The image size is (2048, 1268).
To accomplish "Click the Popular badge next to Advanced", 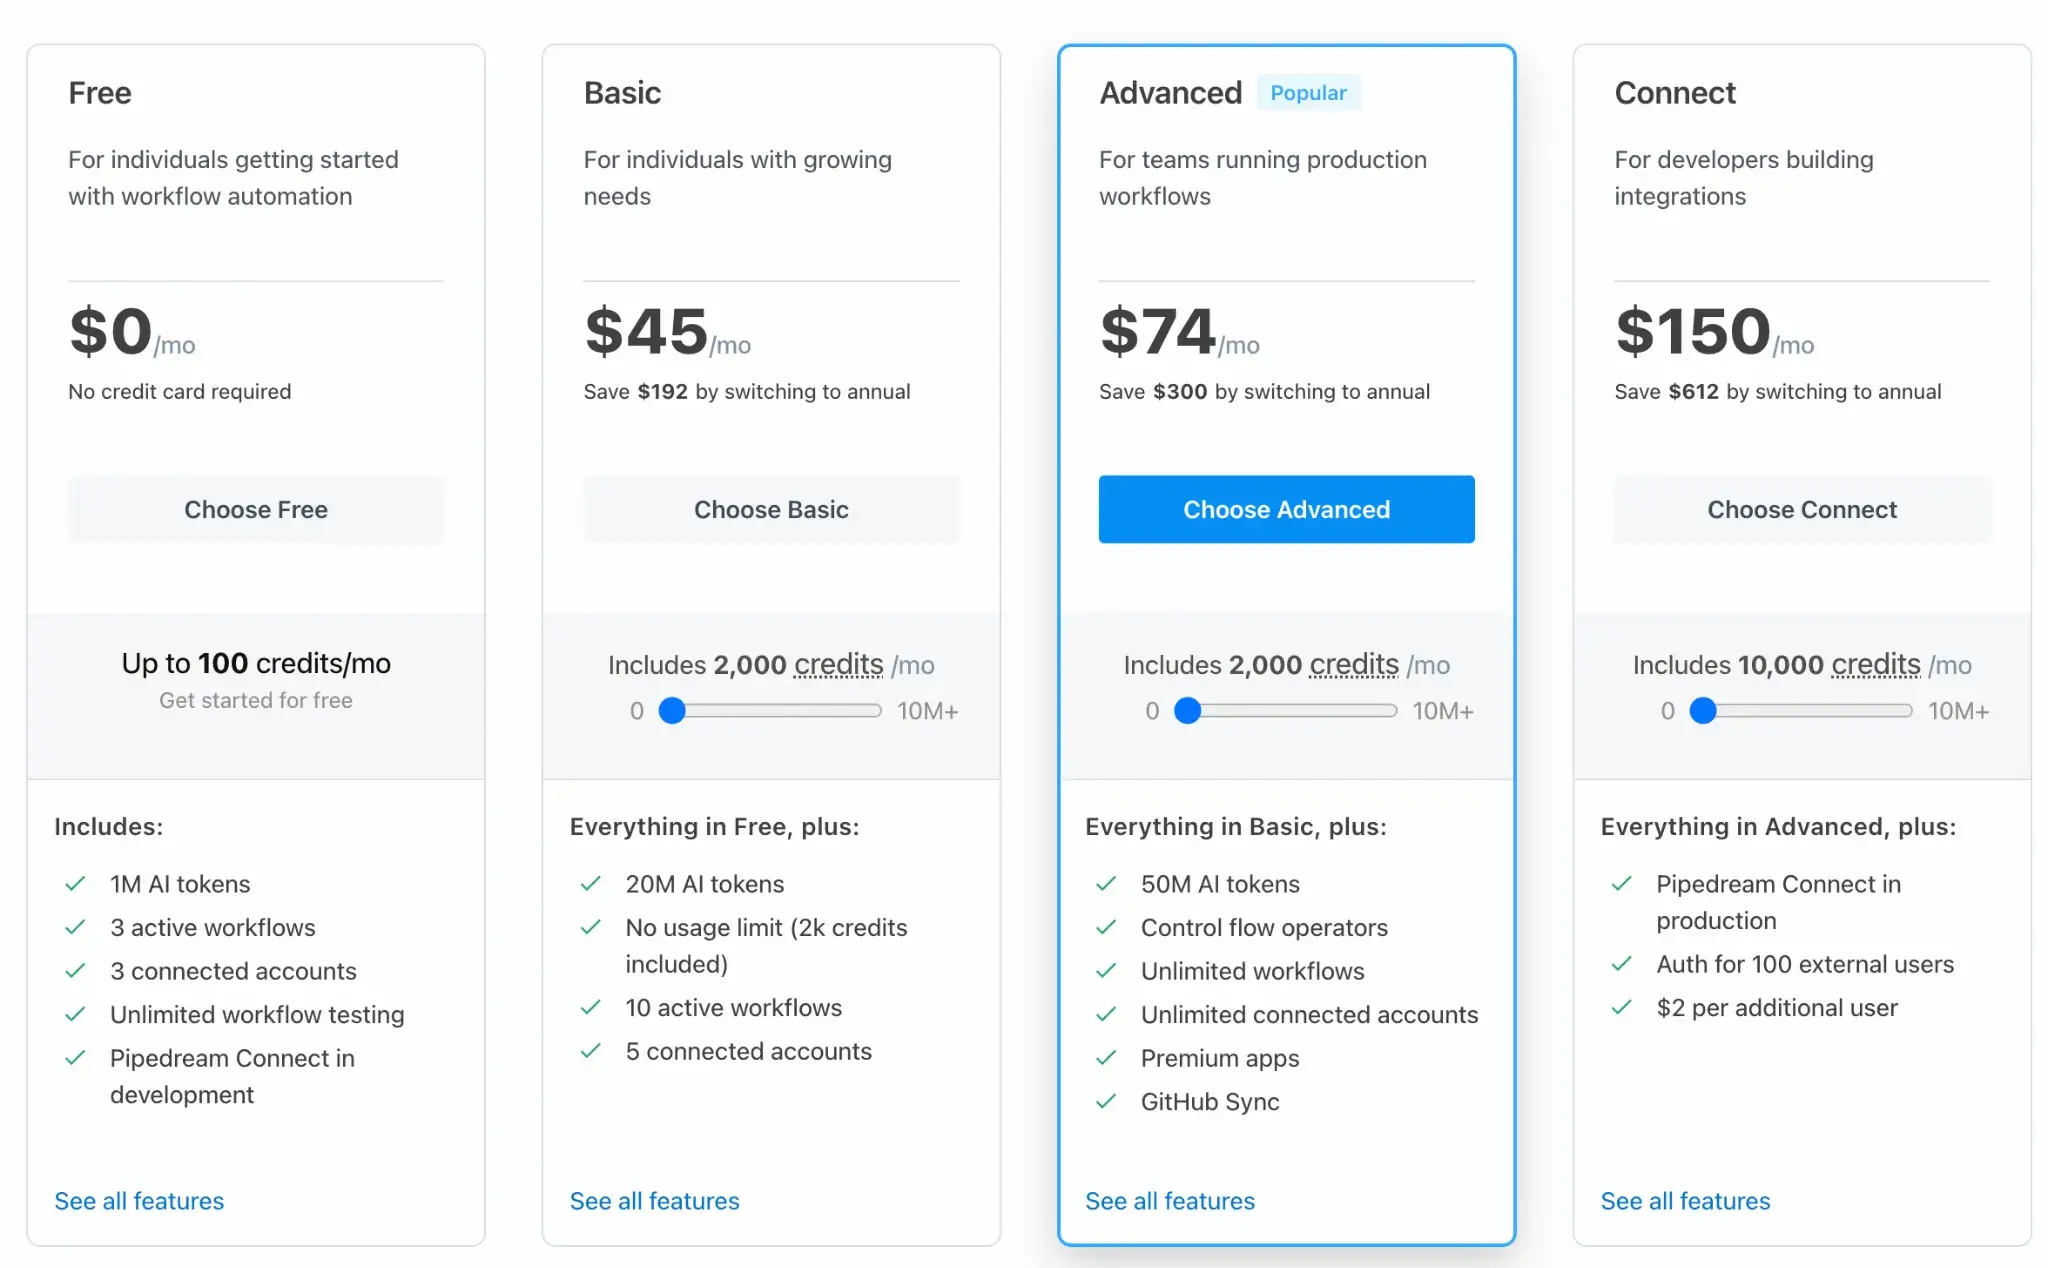I will [1308, 93].
